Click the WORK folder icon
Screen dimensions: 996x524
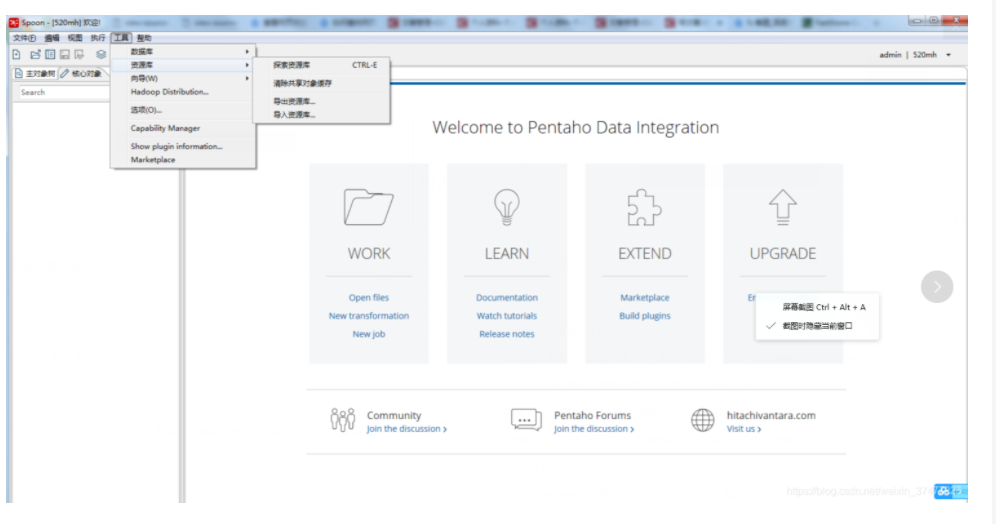pyautogui.click(x=368, y=207)
